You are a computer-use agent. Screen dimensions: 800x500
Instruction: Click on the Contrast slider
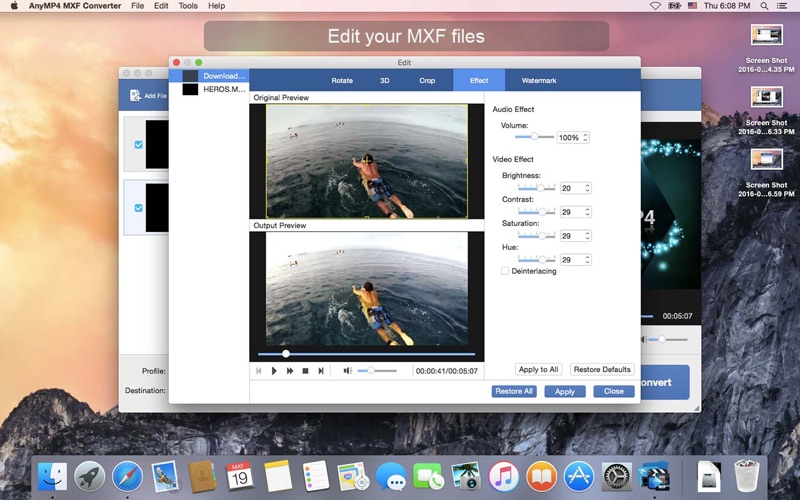(536, 212)
